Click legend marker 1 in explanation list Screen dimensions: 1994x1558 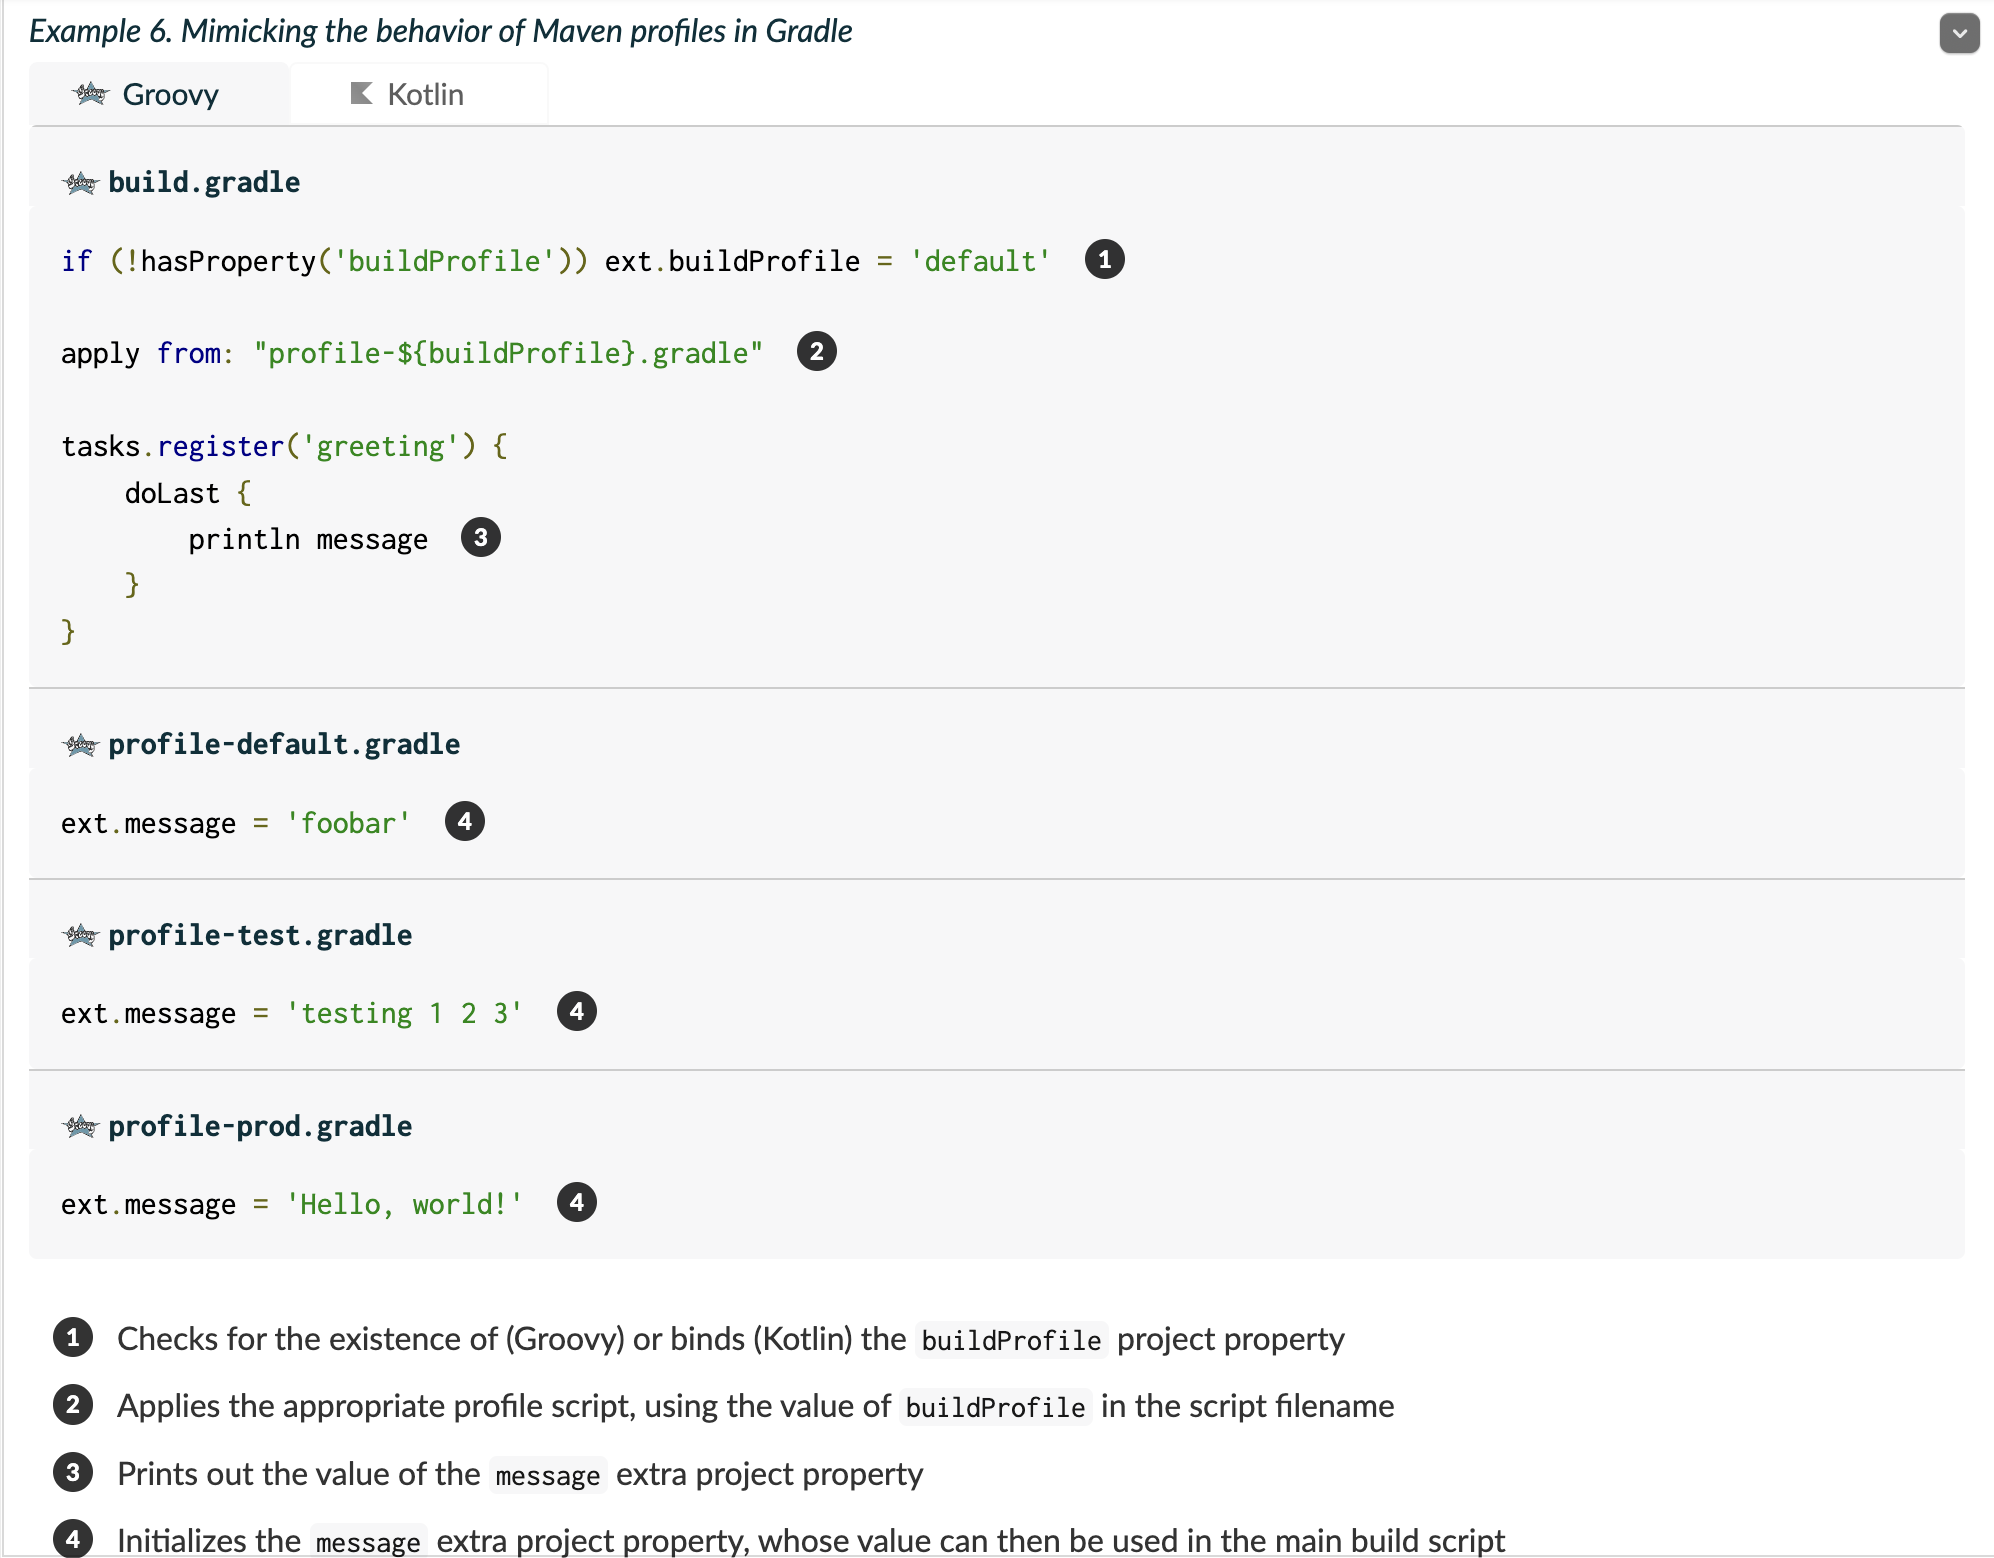73,1338
